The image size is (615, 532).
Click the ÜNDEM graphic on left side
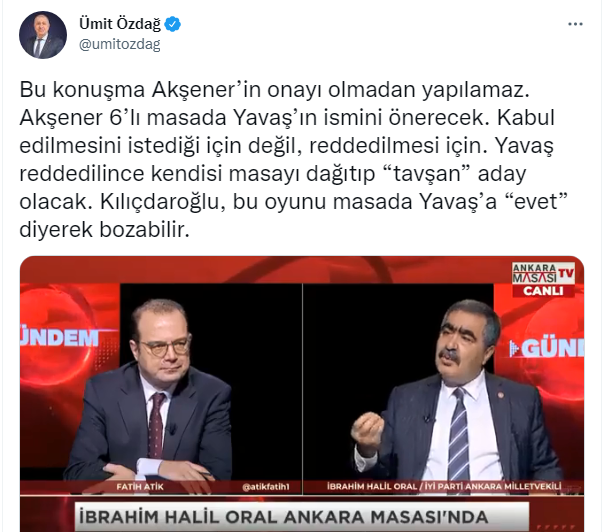click(59, 338)
